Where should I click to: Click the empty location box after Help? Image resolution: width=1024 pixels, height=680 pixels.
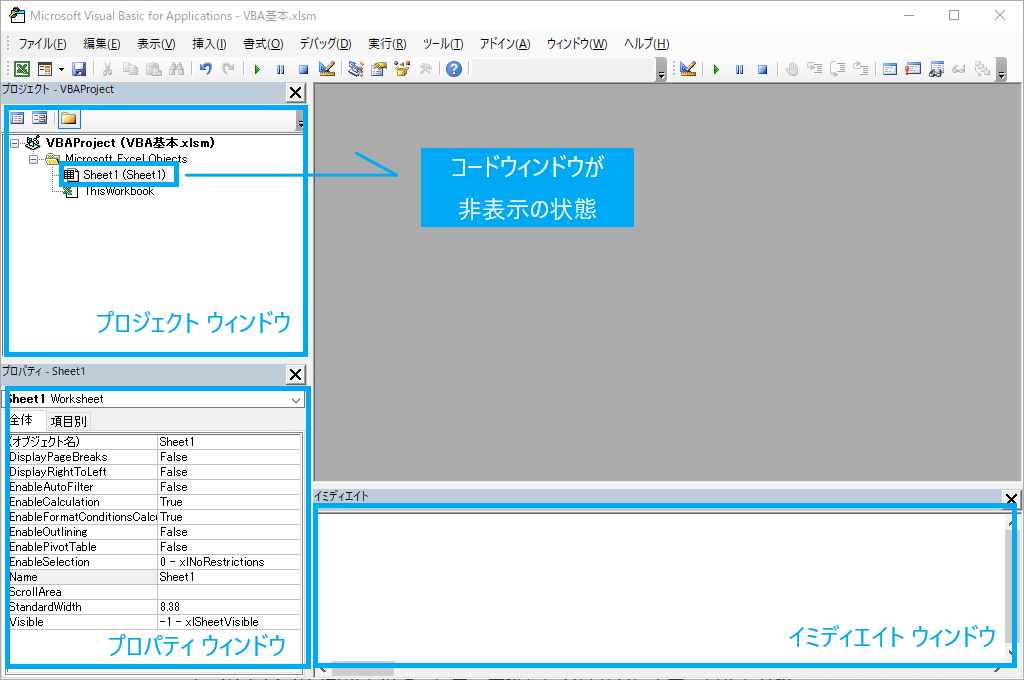(x=563, y=69)
